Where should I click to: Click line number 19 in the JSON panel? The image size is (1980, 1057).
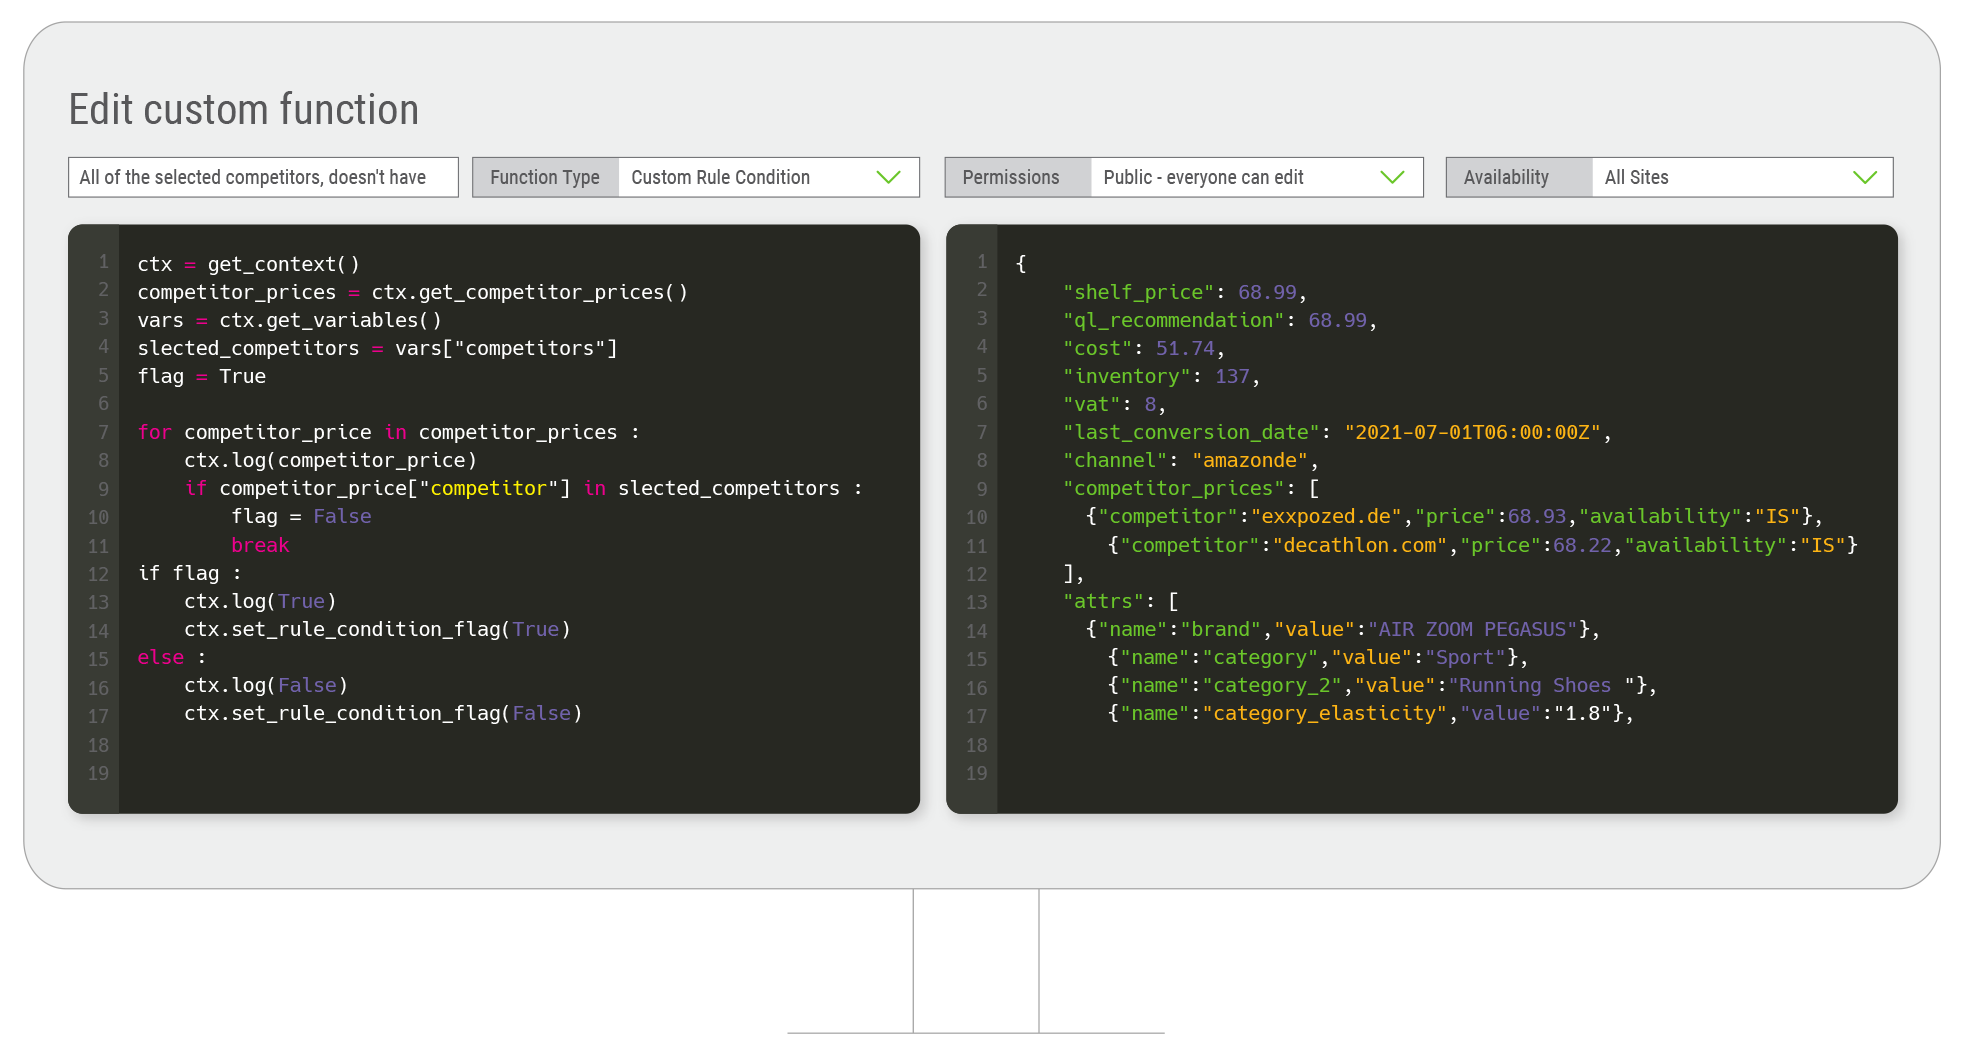[977, 773]
